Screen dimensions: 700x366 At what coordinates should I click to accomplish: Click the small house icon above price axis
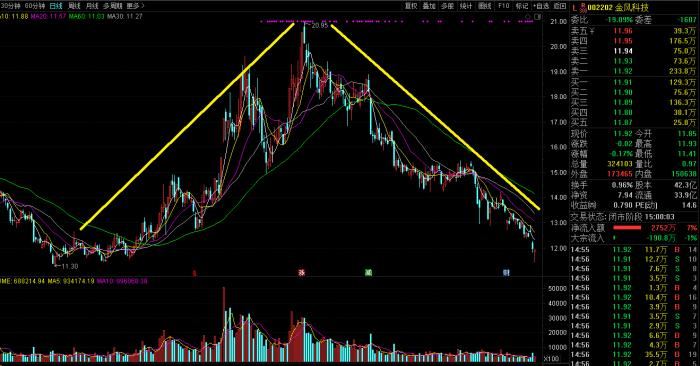[529, 17]
